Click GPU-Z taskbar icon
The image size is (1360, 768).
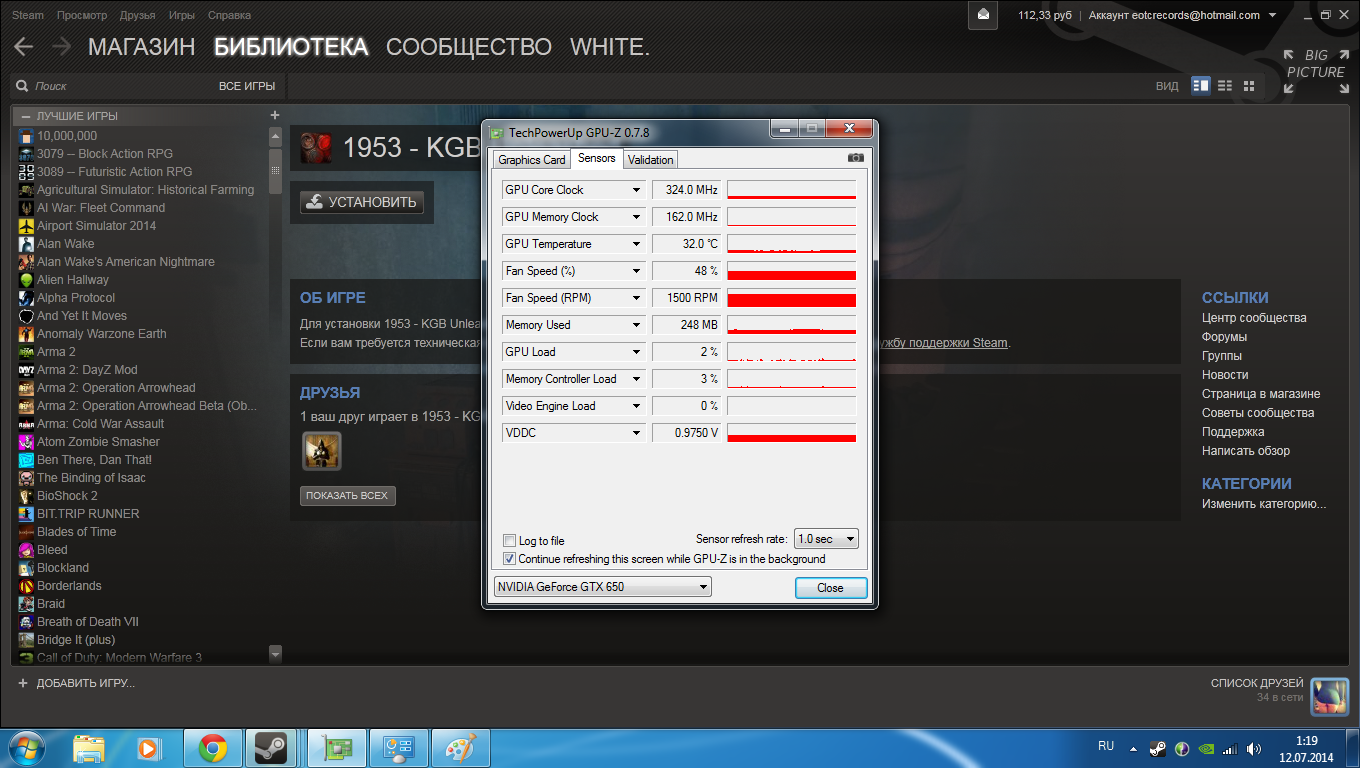point(337,747)
